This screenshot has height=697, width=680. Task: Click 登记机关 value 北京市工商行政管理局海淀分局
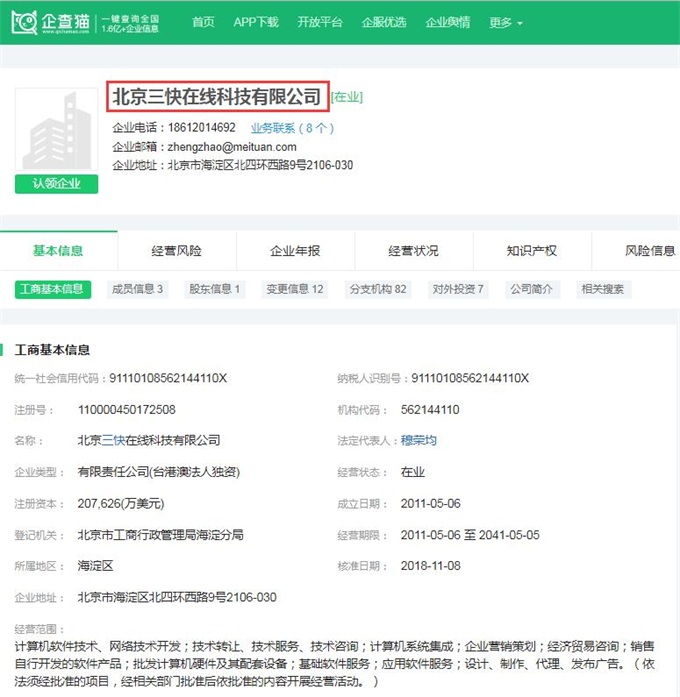coord(160,535)
